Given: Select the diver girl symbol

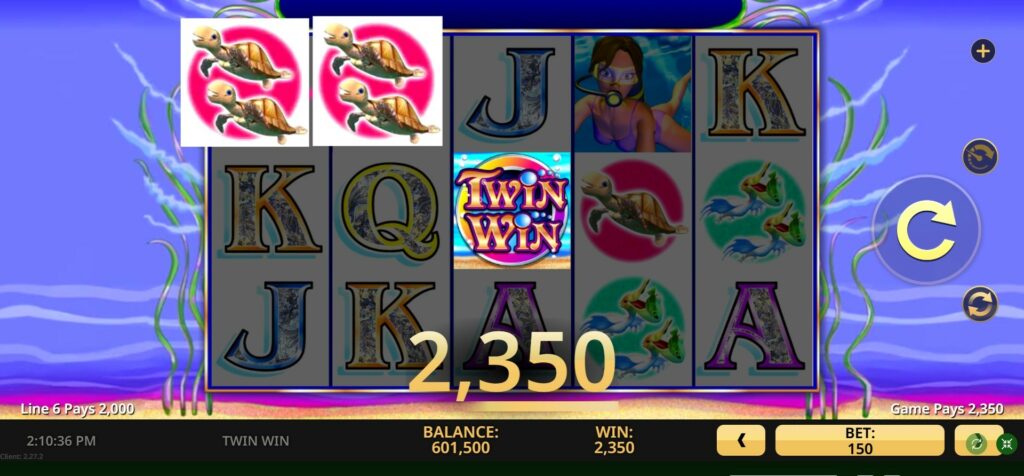Looking at the screenshot, I should pyautogui.click(x=633, y=93).
